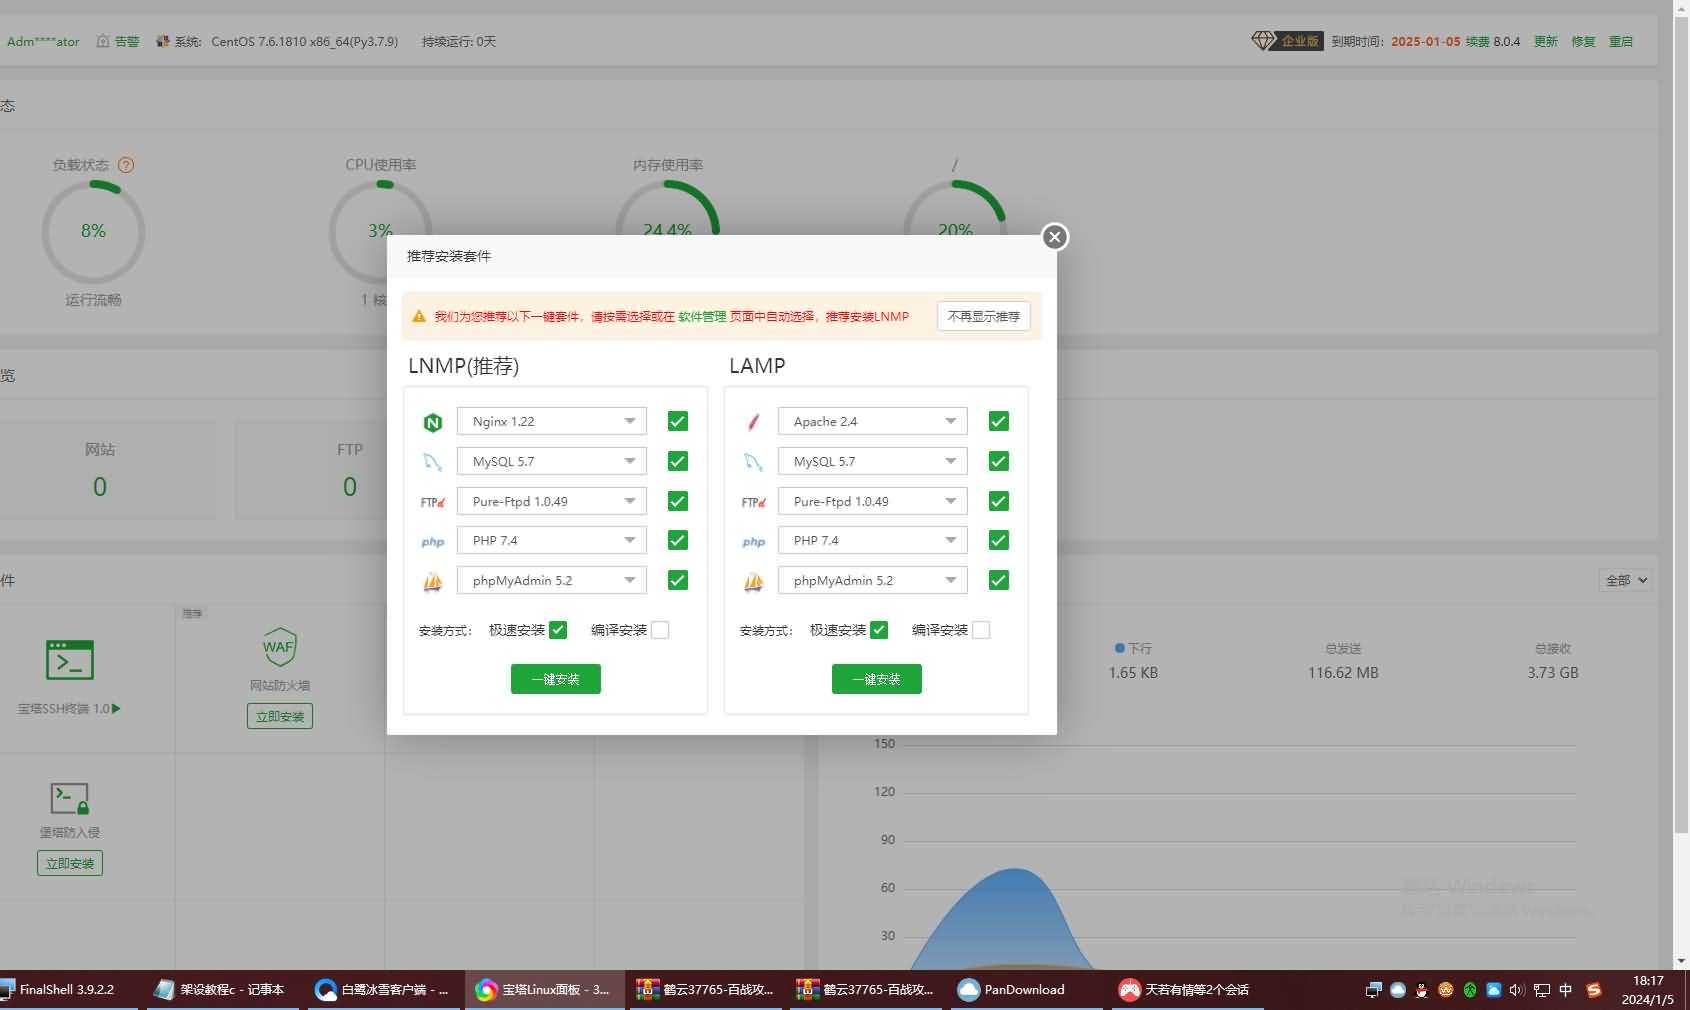Expand the 全部 filter dropdown
Viewport: 1690px width, 1010px height.
1625,580
